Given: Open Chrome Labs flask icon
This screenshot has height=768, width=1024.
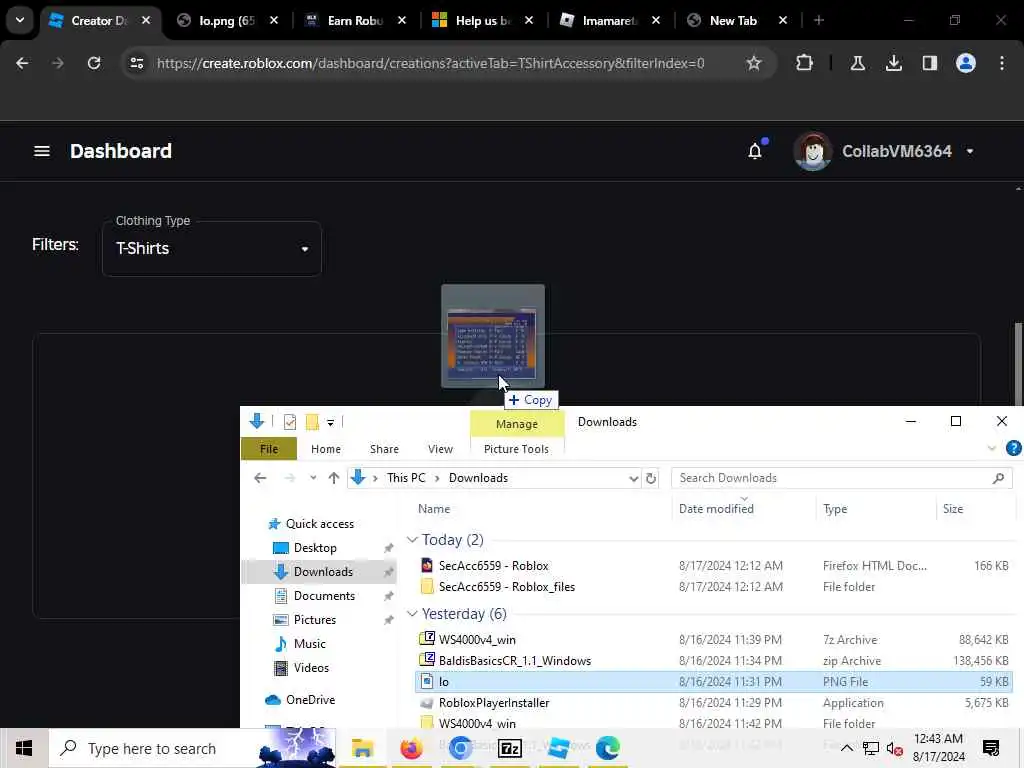Looking at the screenshot, I should click(x=857, y=63).
